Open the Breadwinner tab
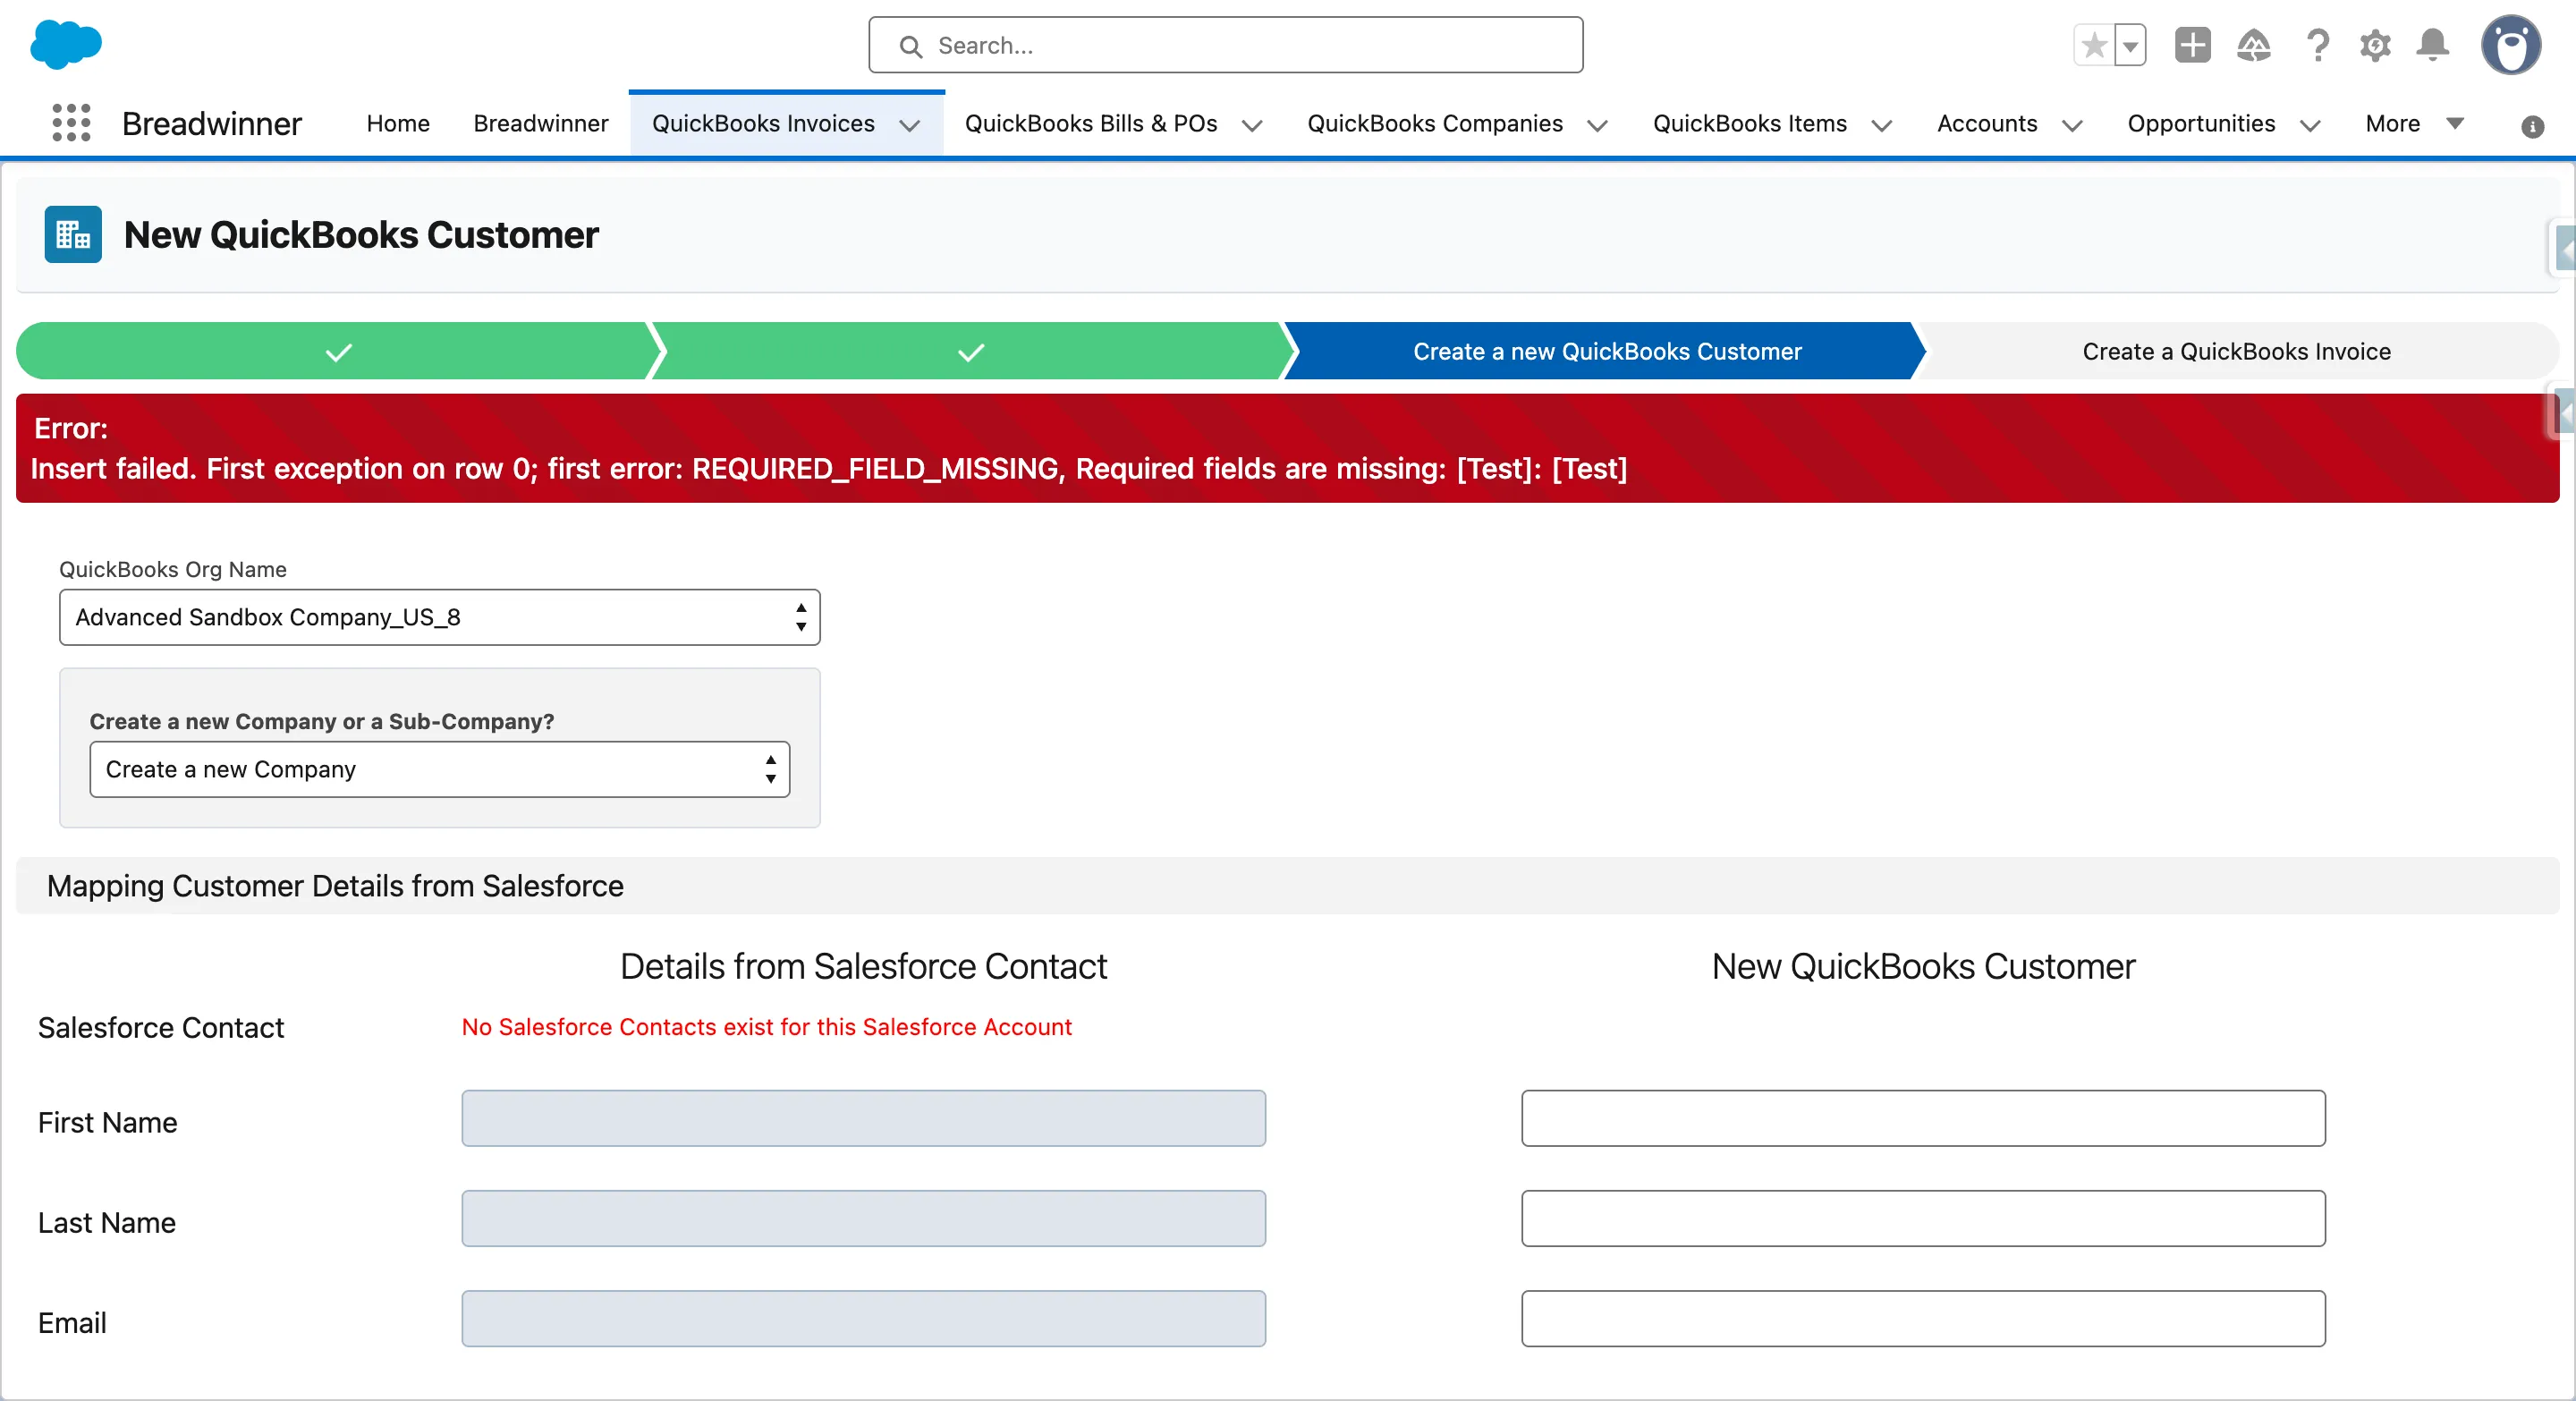This screenshot has width=2576, height=1401. (x=541, y=123)
